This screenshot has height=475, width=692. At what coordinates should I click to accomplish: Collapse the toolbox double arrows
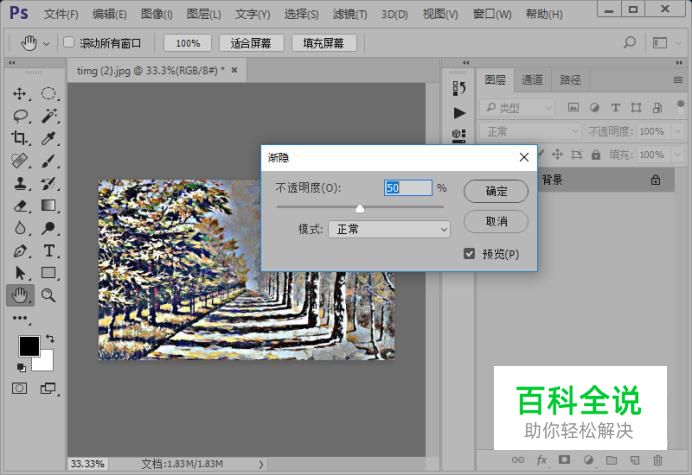pyautogui.click(x=12, y=63)
